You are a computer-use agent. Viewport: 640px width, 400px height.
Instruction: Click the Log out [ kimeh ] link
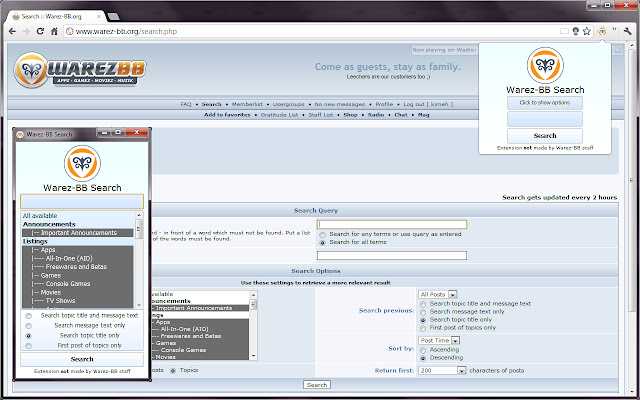coord(428,104)
